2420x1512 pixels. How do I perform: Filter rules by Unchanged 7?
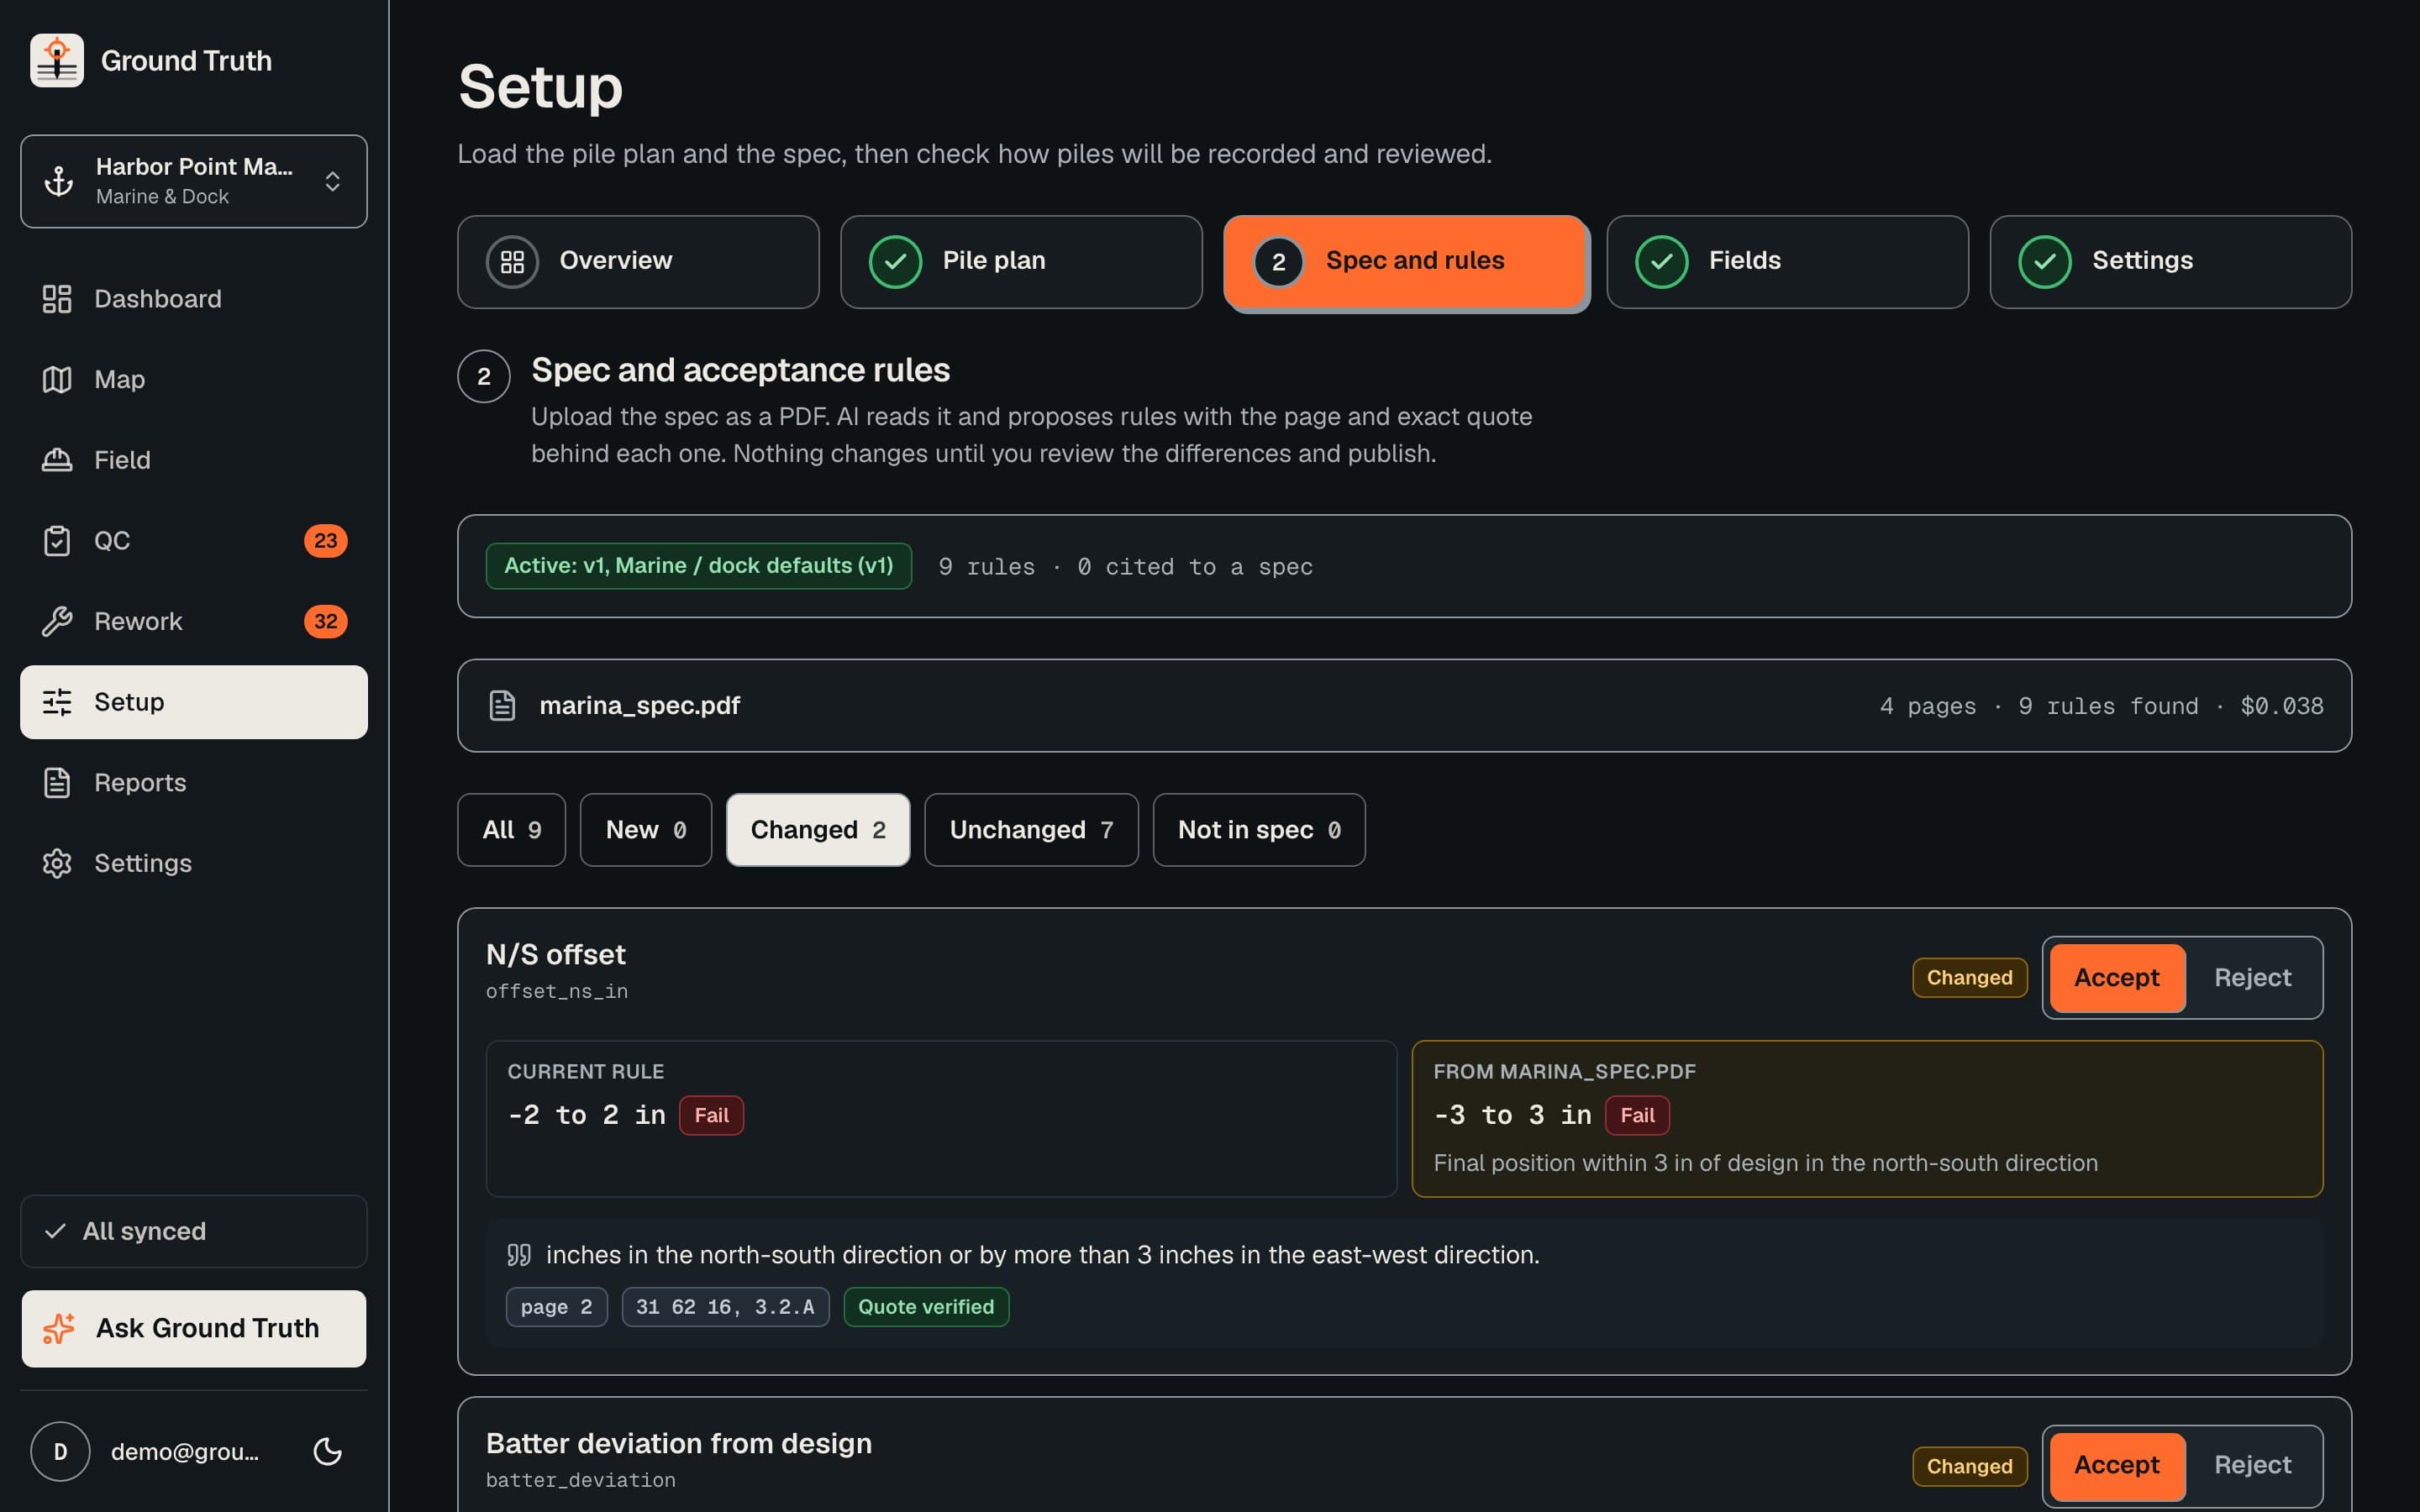(x=1031, y=830)
